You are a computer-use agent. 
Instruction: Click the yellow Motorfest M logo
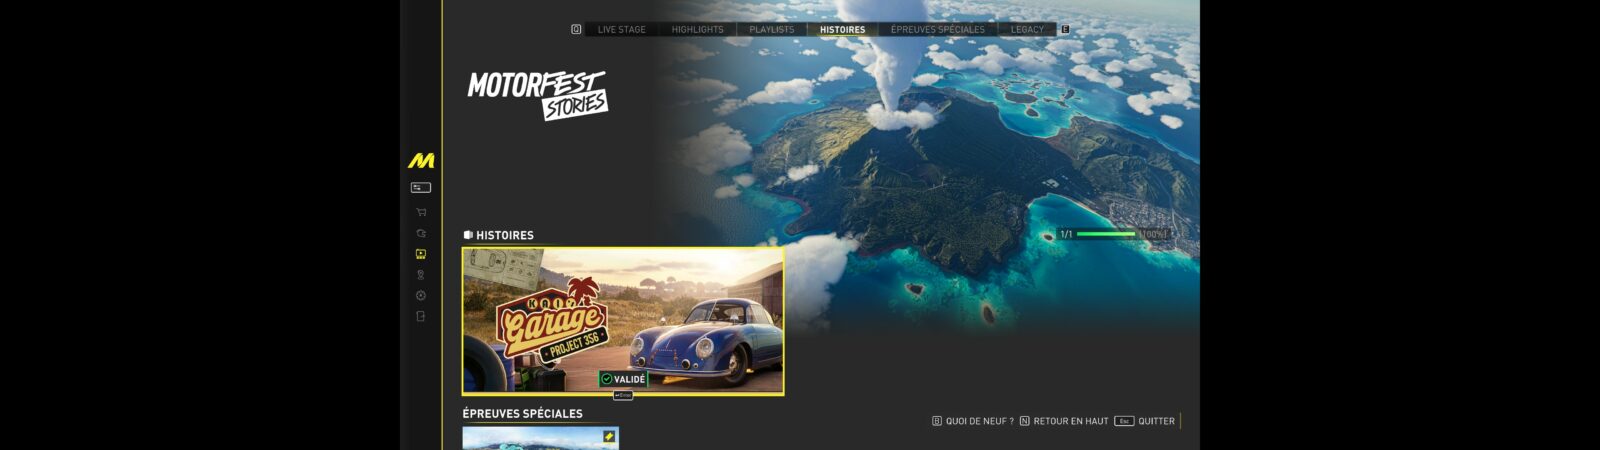click(421, 160)
